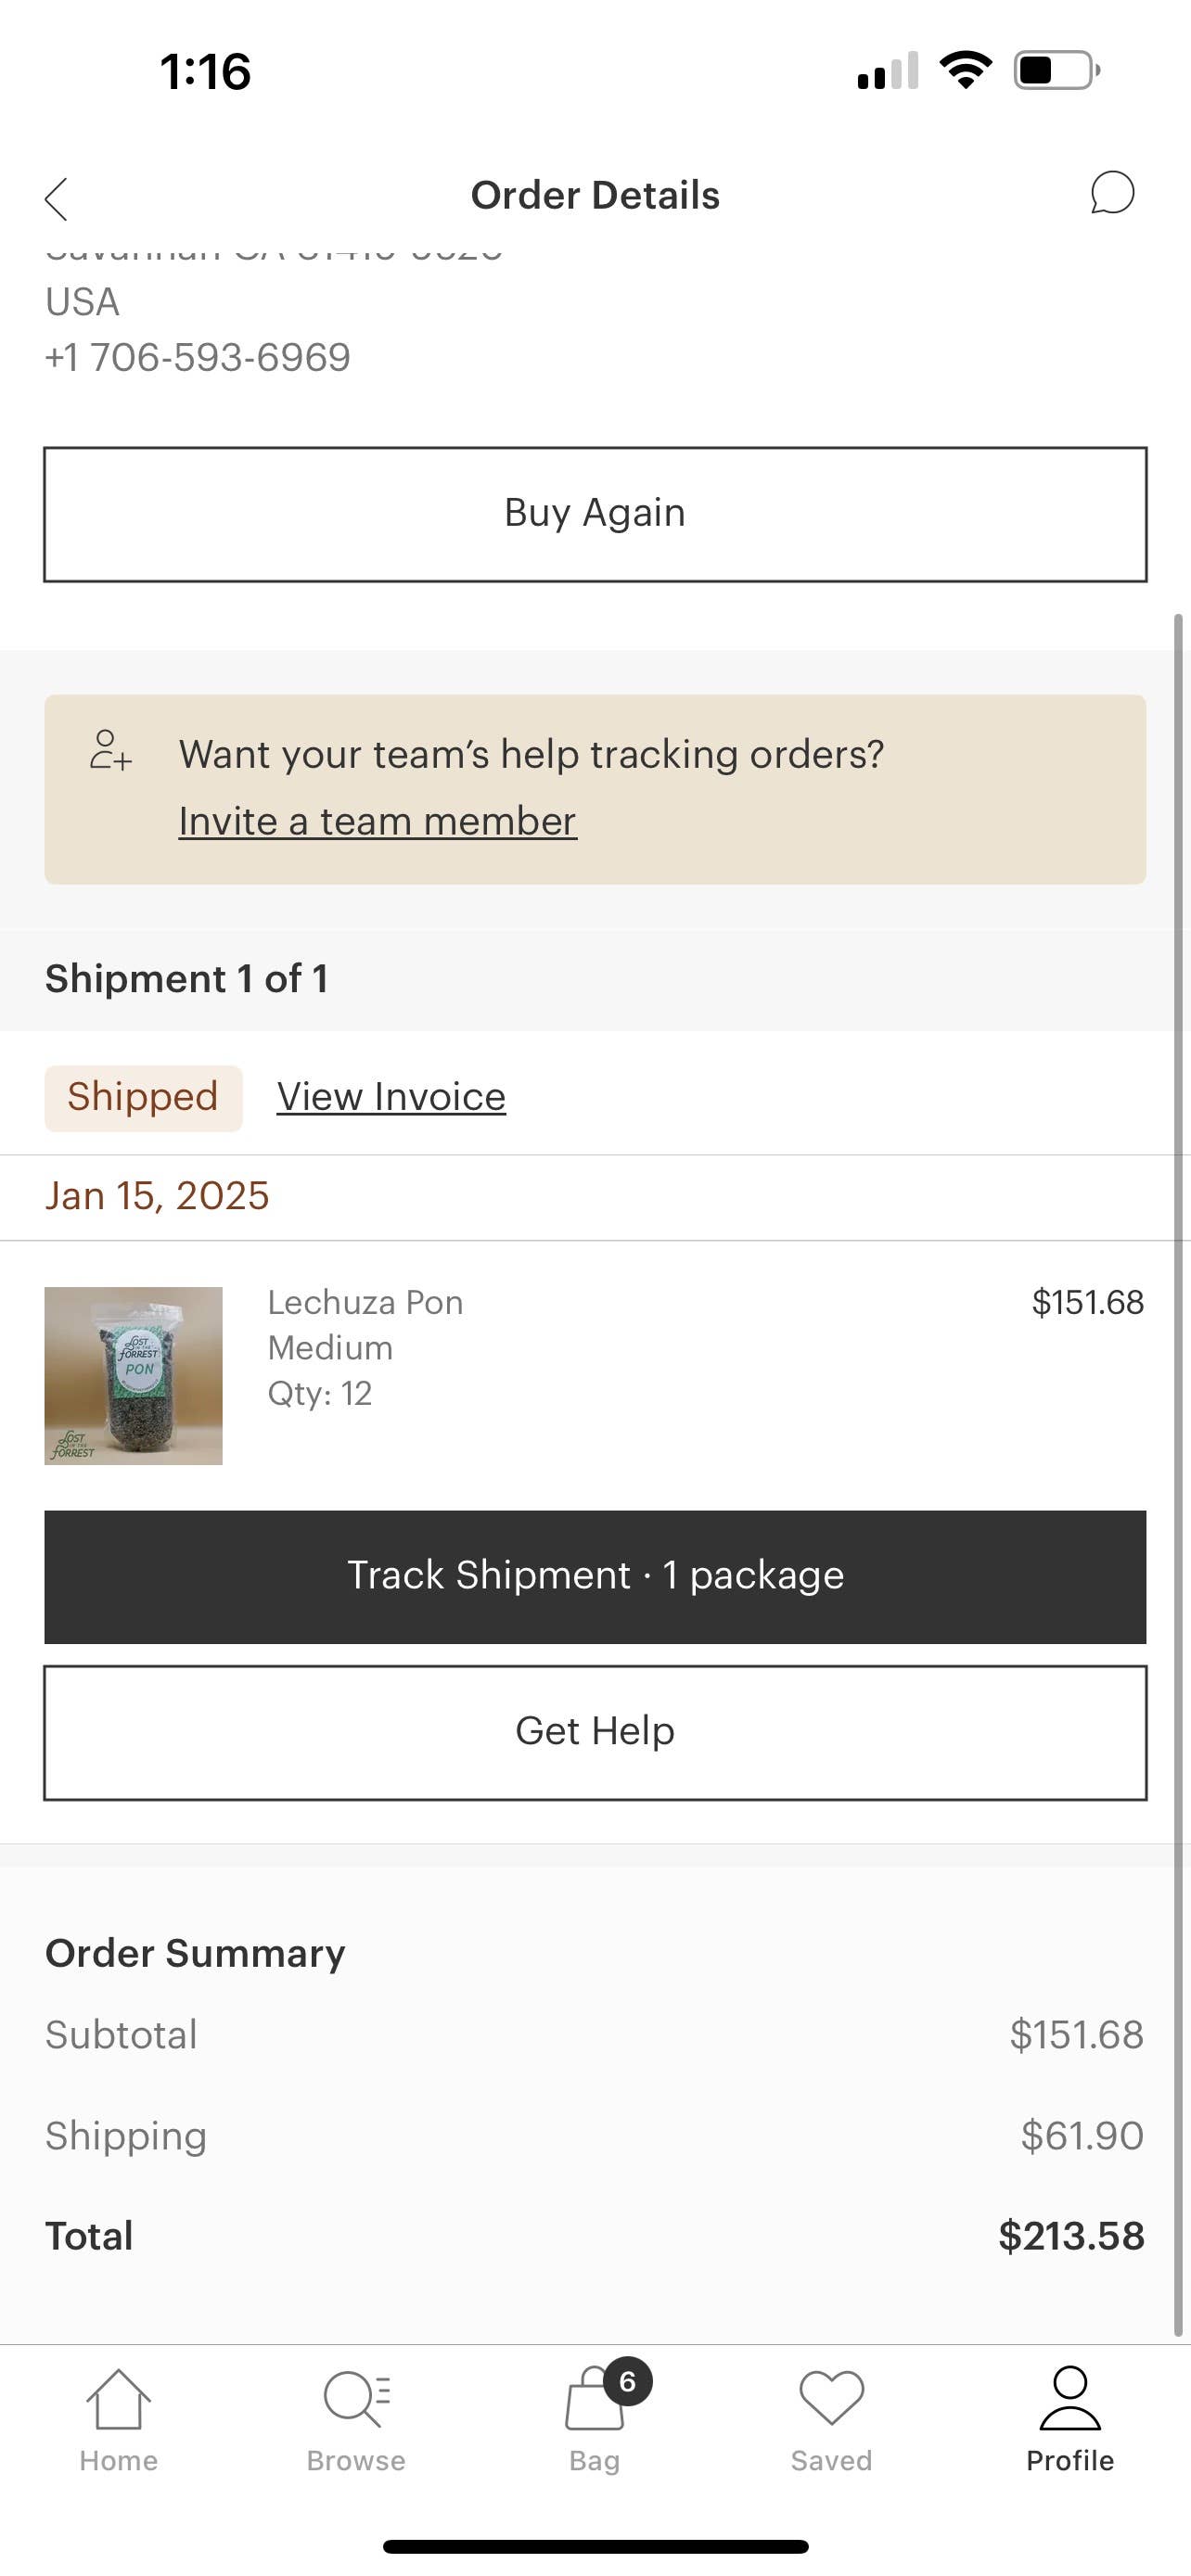
Task: Tap the Order Details page title
Action: [x=595, y=195]
